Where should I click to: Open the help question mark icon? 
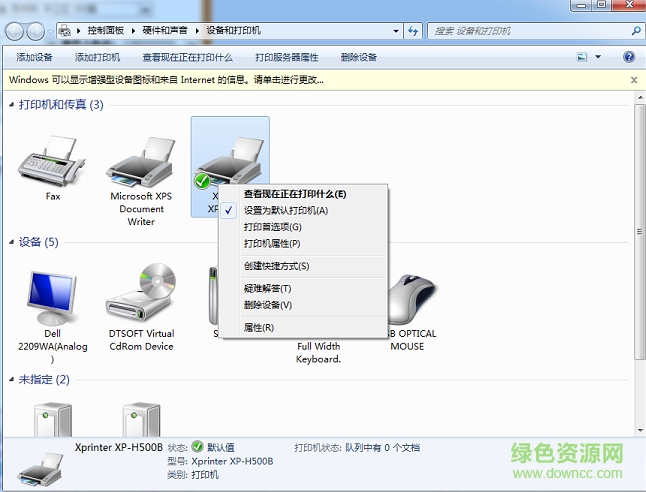pyautogui.click(x=629, y=57)
